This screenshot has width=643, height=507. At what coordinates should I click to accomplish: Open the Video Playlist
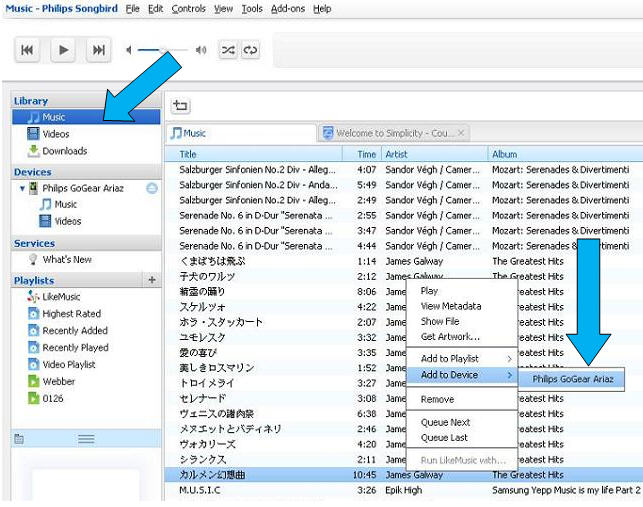click(x=68, y=364)
